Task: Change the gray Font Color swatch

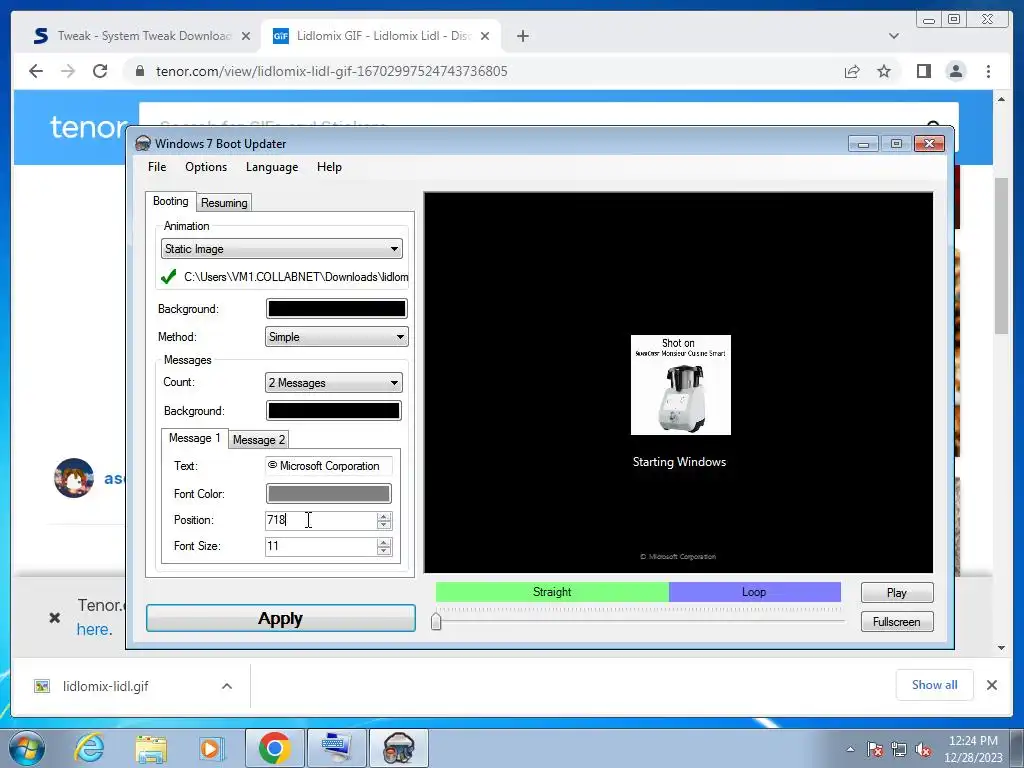Action: coord(328,494)
